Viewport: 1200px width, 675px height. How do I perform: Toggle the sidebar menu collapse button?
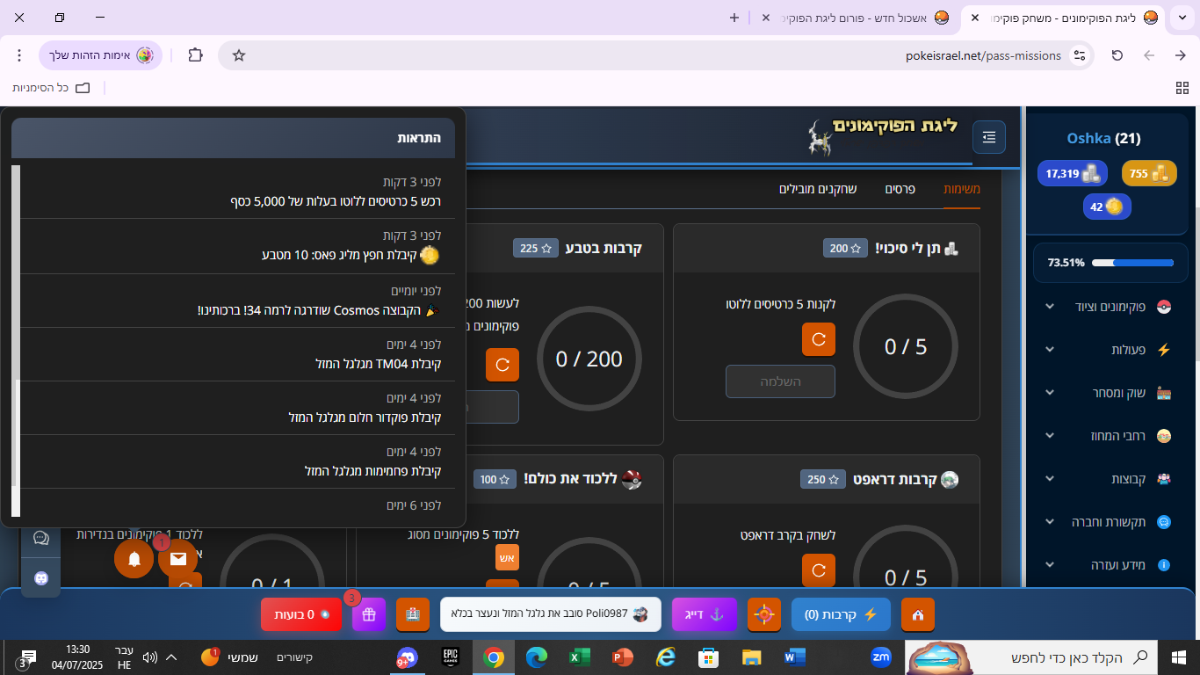[988, 137]
